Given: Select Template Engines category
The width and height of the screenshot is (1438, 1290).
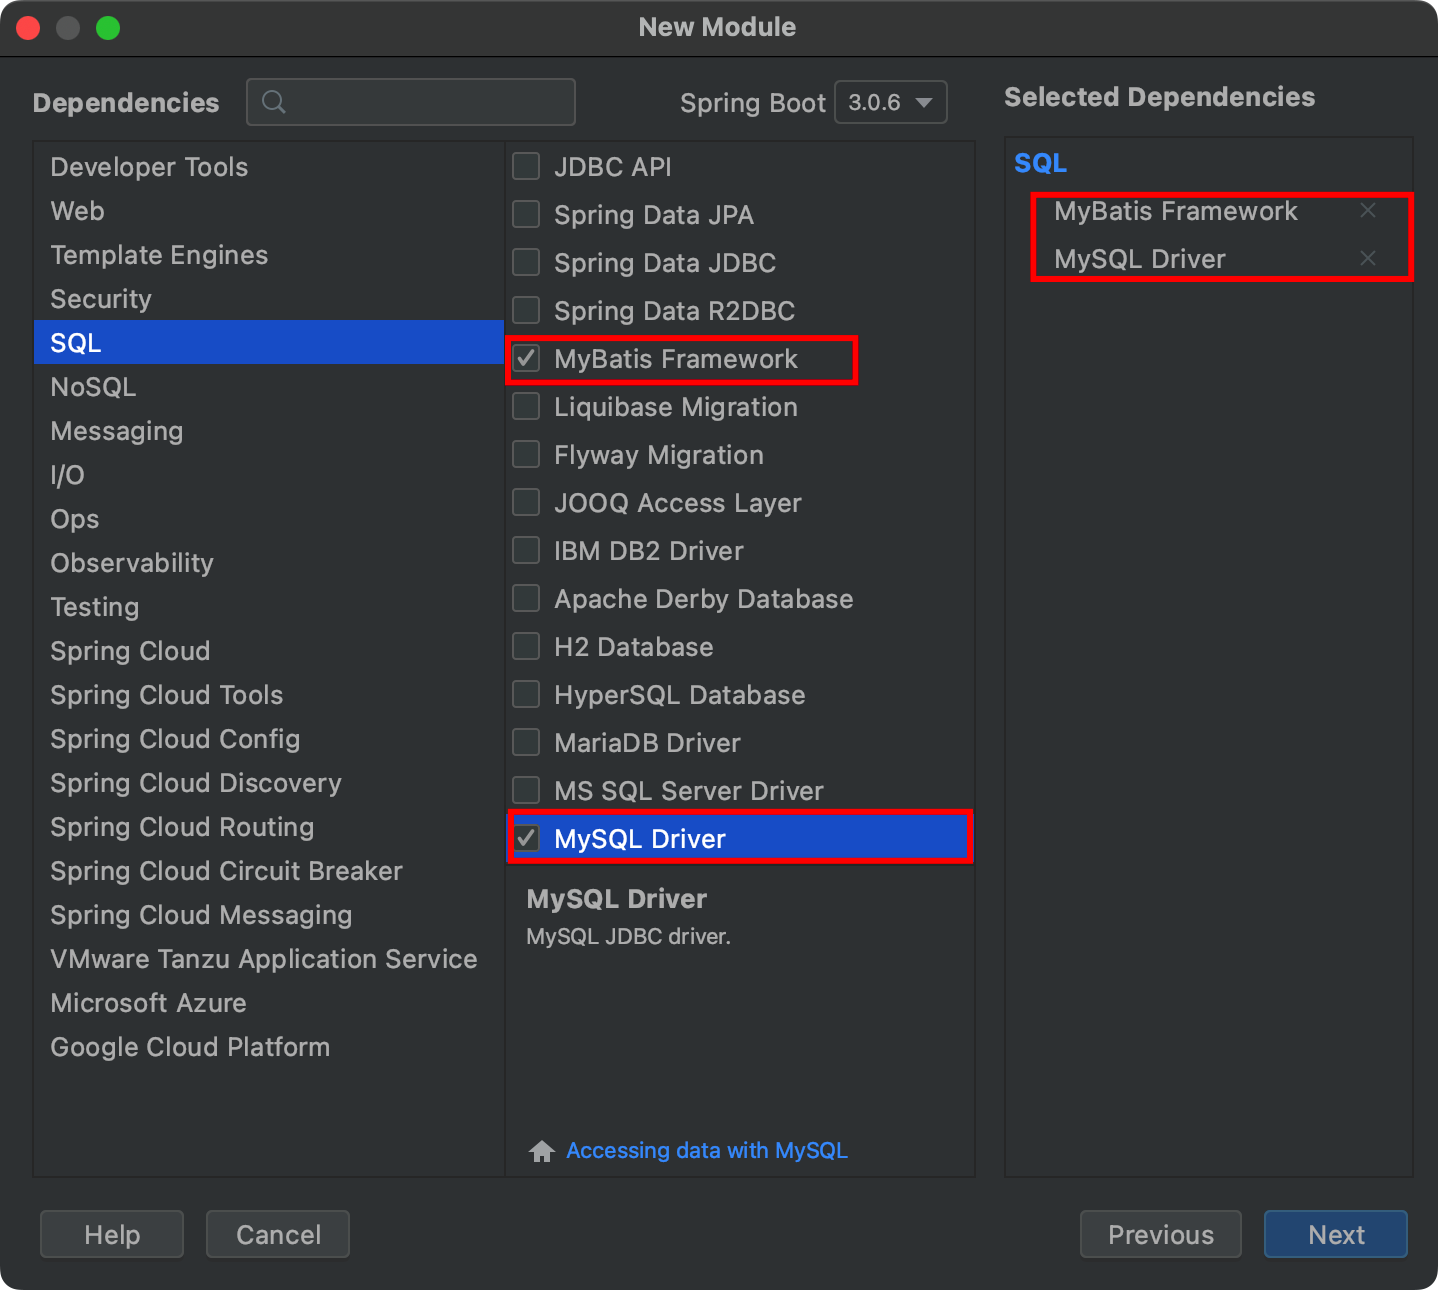Looking at the screenshot, I should pyautogui.click(x=268, y=255).
